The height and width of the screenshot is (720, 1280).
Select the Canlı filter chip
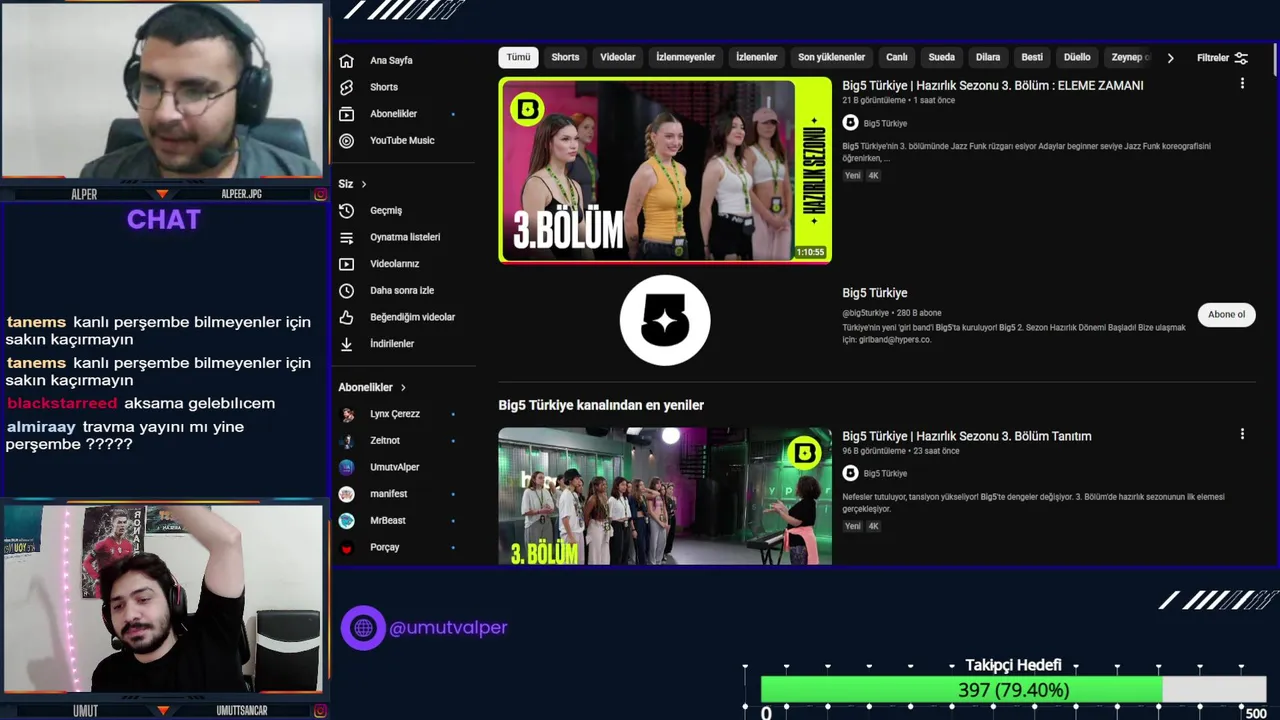point(897,57)
